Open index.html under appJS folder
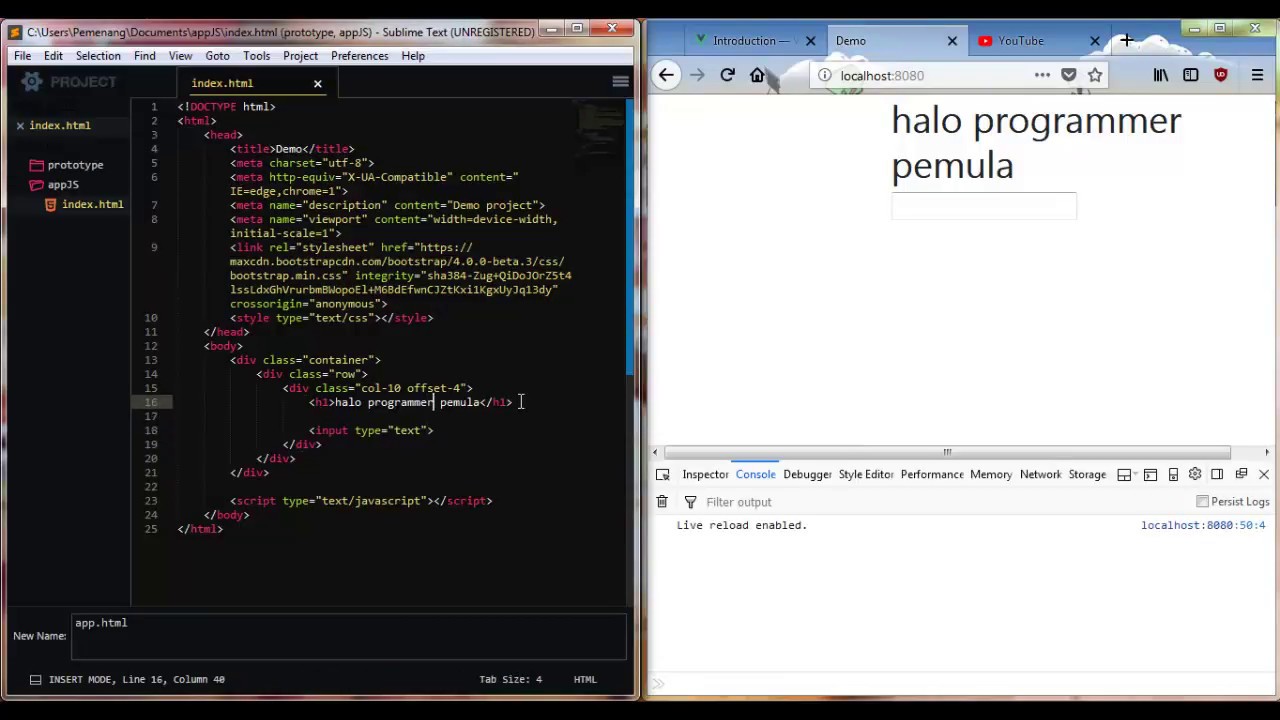 tap(92, 204)
